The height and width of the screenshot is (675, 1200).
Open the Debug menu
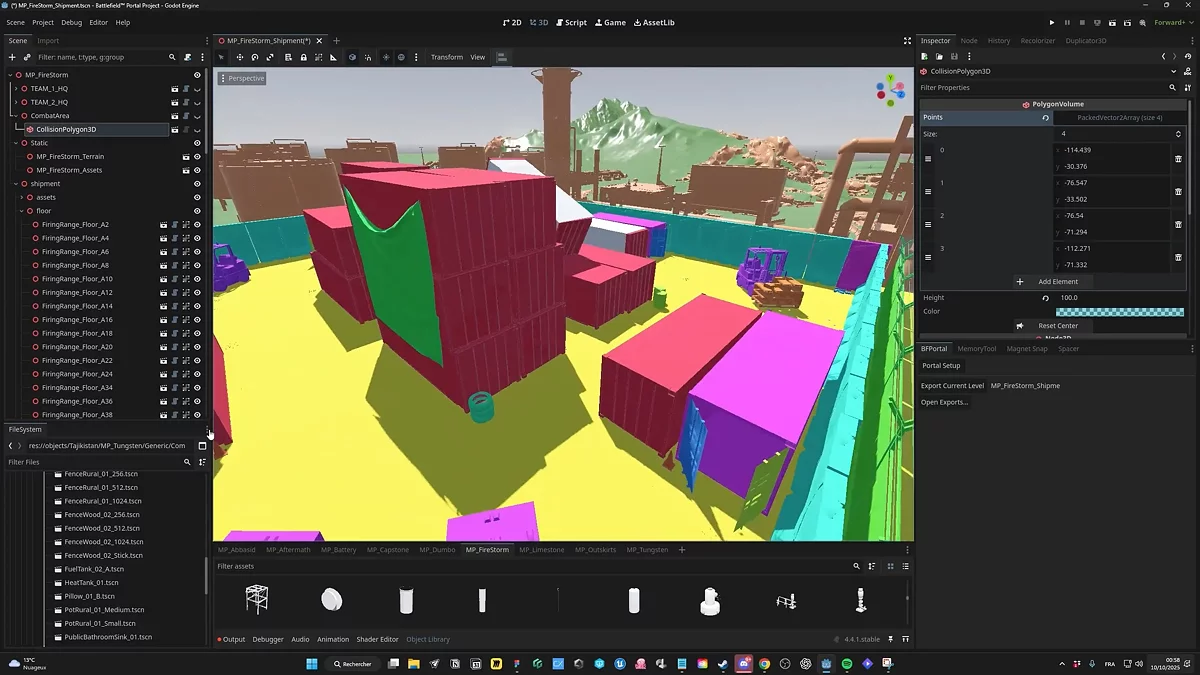(x=71, y=22)
